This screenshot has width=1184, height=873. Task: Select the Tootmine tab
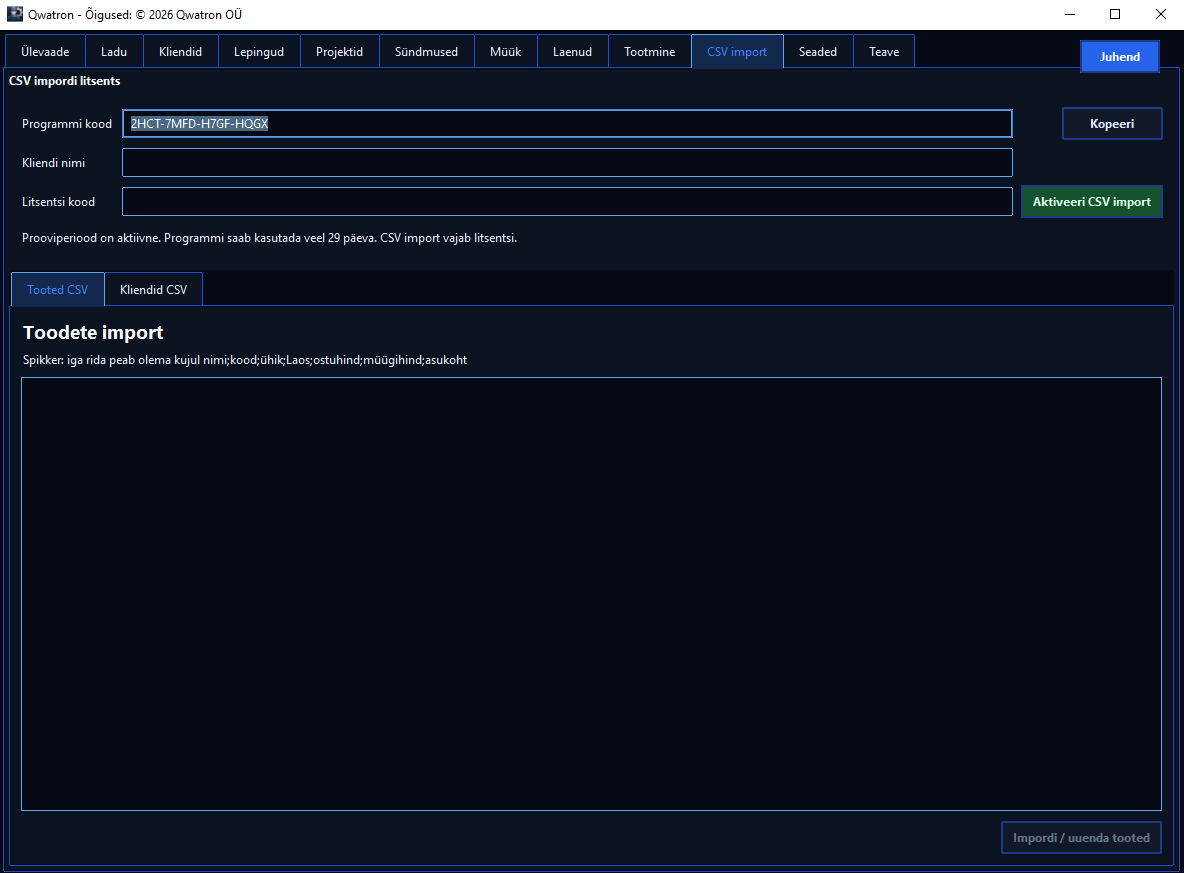pyautogui.click(x=649, y=51)
